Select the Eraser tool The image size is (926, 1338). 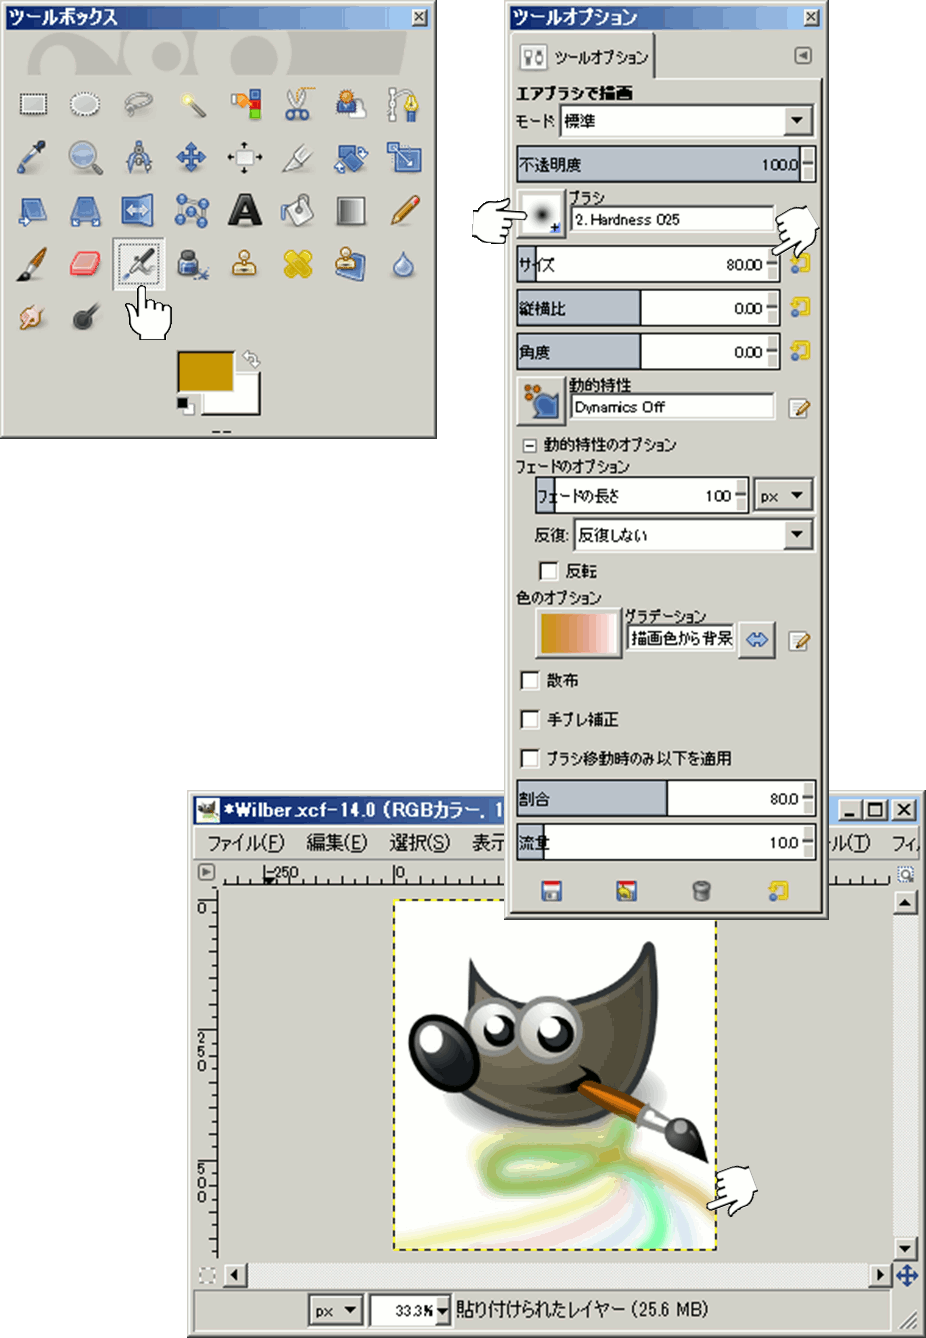85,264
